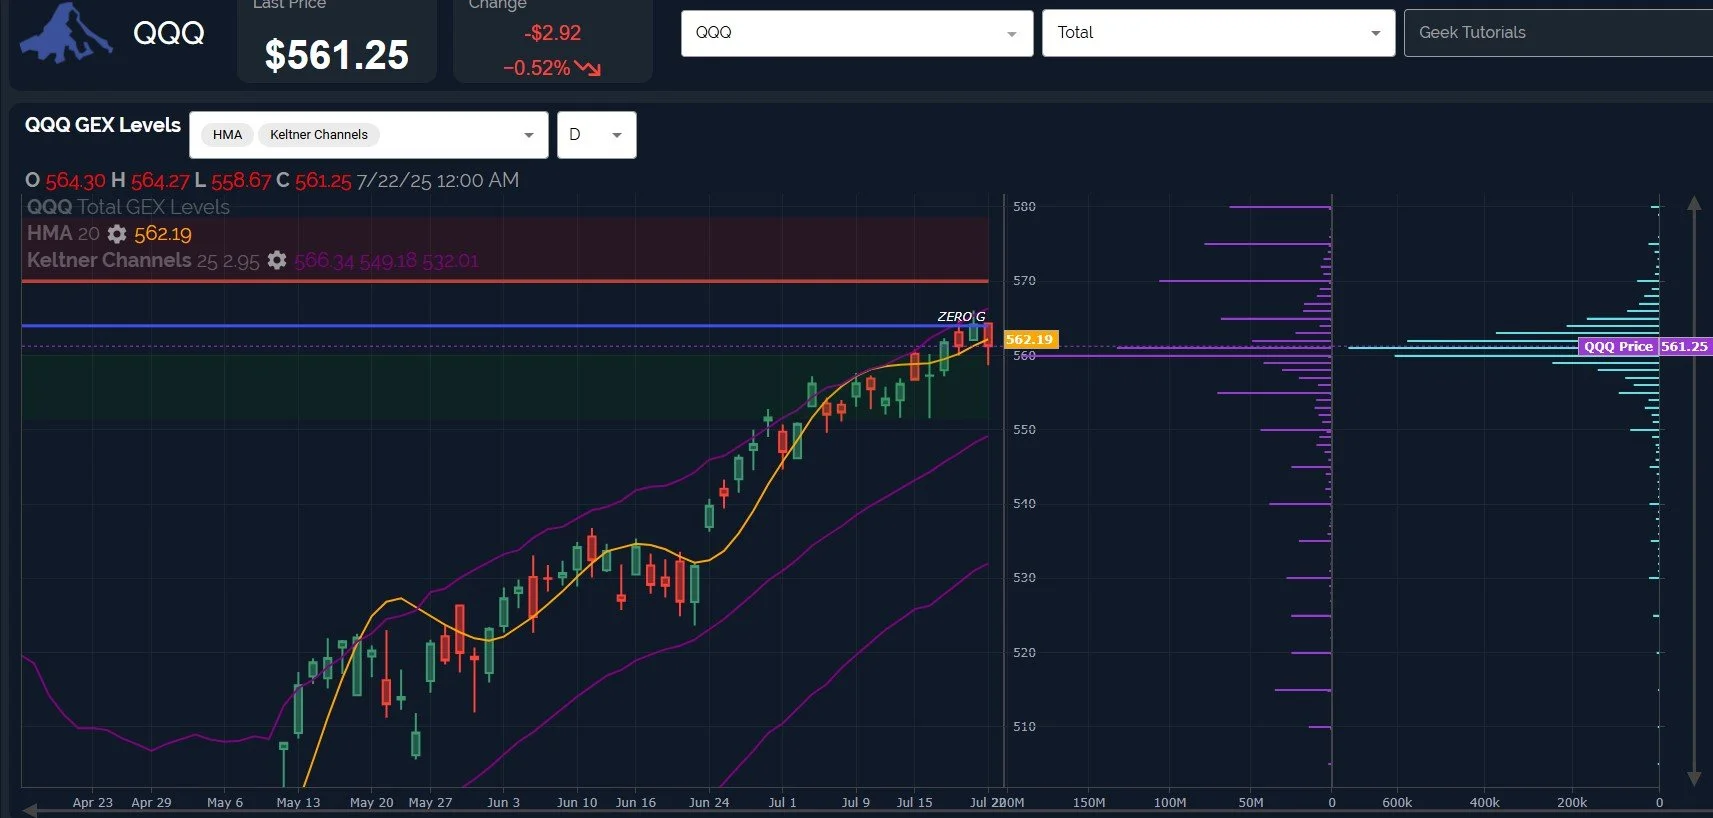Open the Total selection dropdown

1218,33
